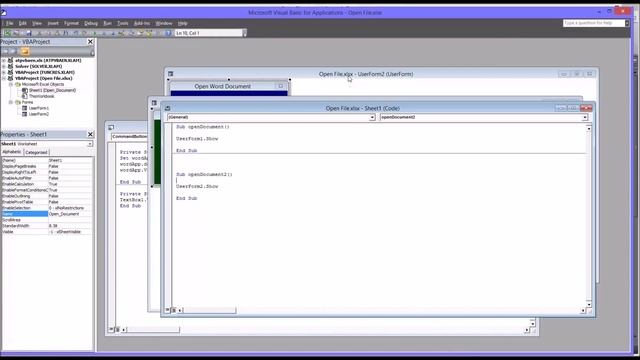640x360 pixels.
Task: Click the View Microsoft Excel toolbar icon
Action: point(7,33)
